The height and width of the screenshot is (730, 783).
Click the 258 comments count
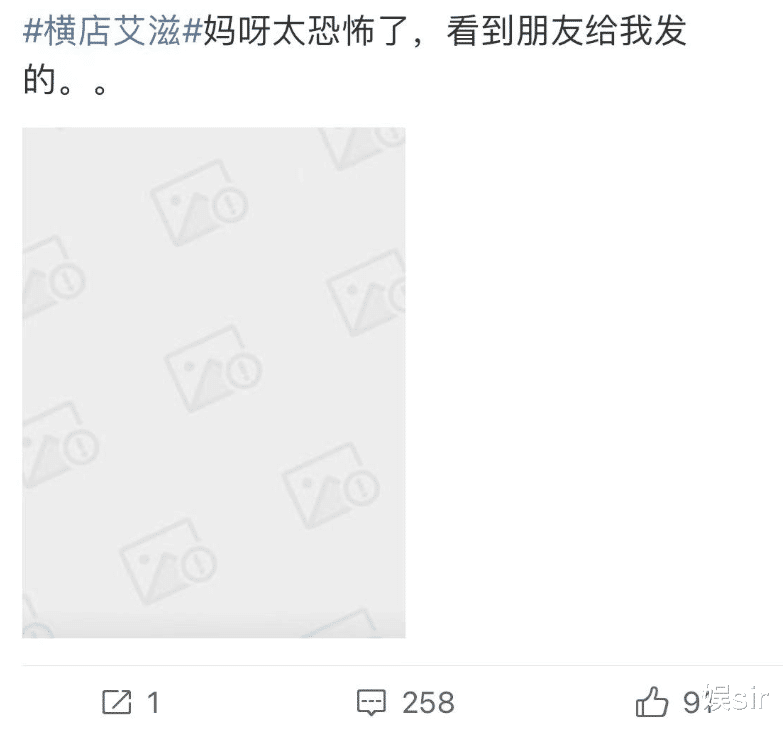click(x=428, y=703)
